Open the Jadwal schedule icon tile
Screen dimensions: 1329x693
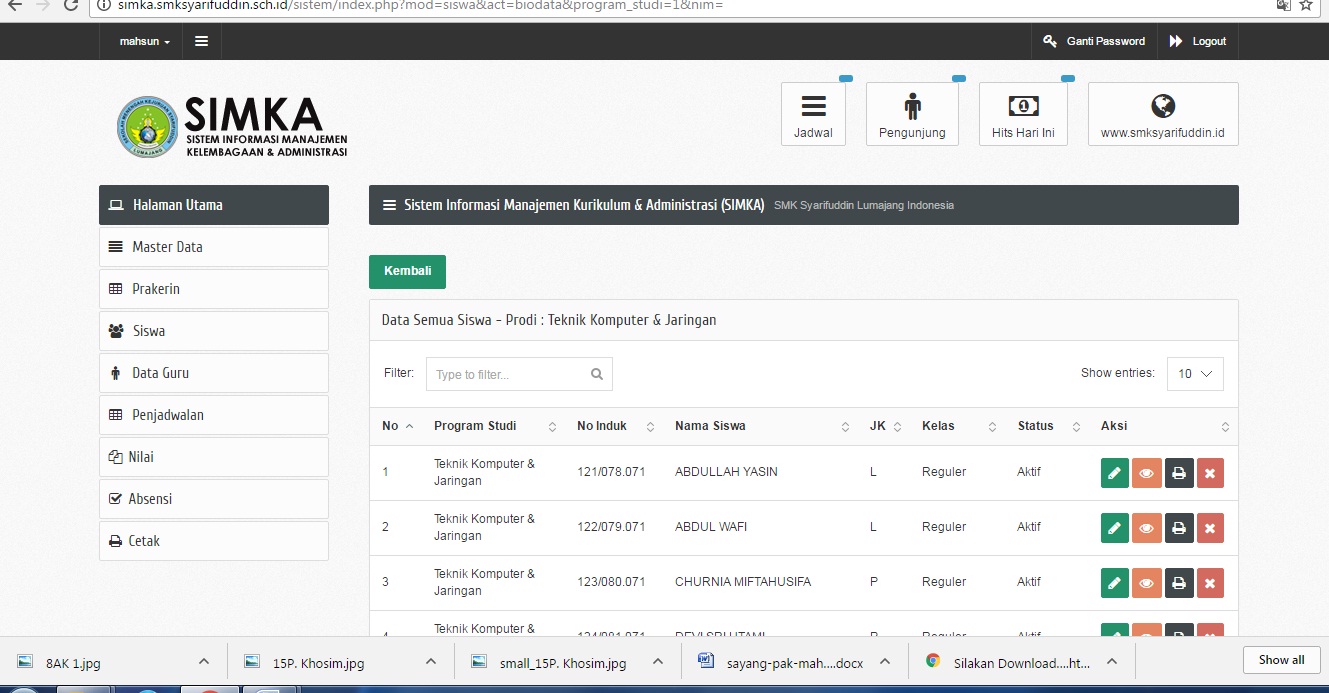click(x=813, y=115)
